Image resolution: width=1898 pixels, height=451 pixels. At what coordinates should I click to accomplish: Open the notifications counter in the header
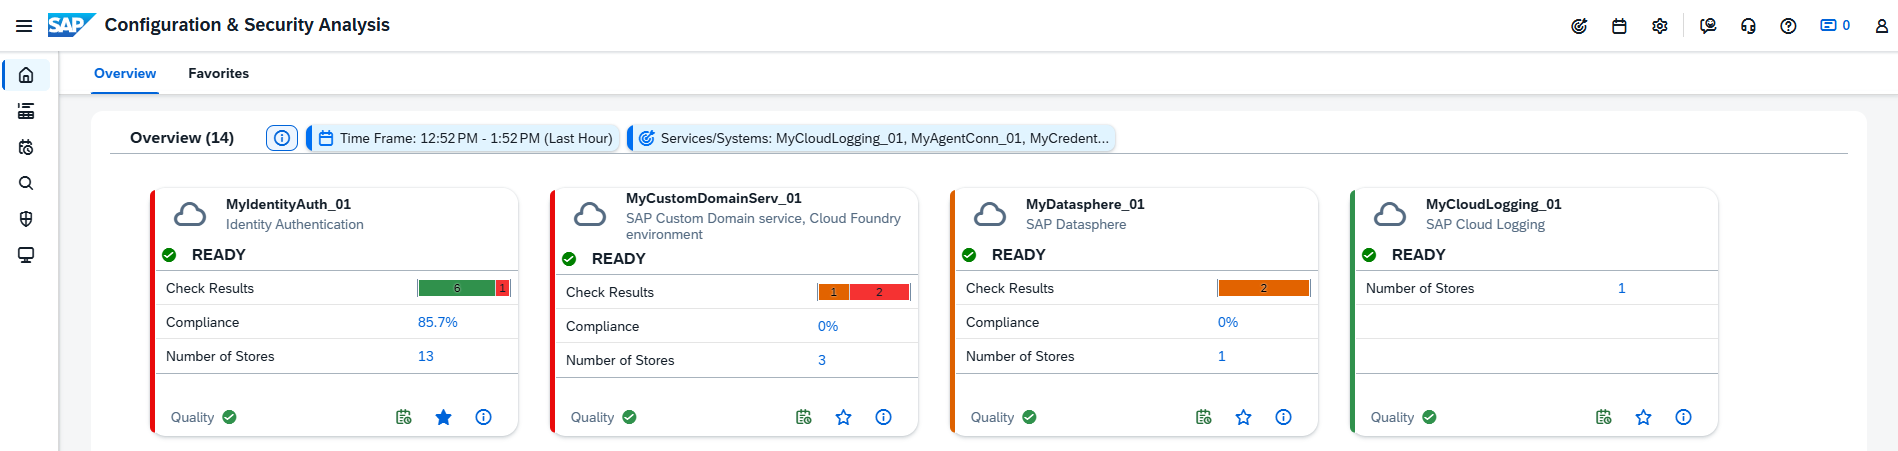coord(1834,26)
